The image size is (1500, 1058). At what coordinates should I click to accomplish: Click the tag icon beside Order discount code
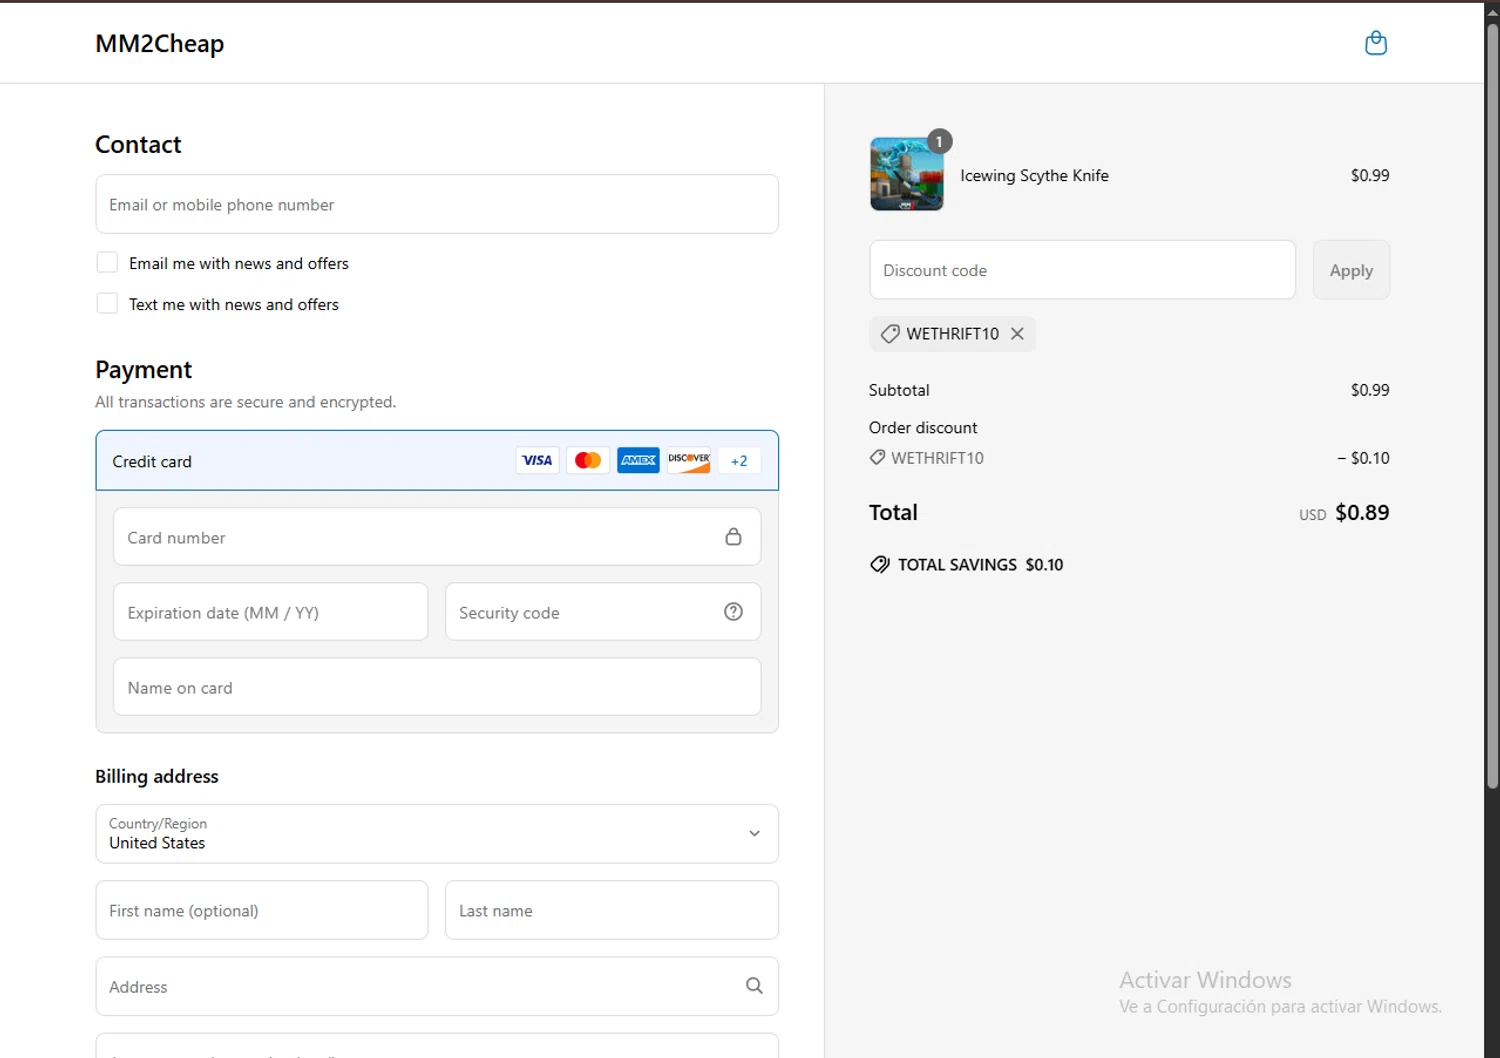coord(877,457)
